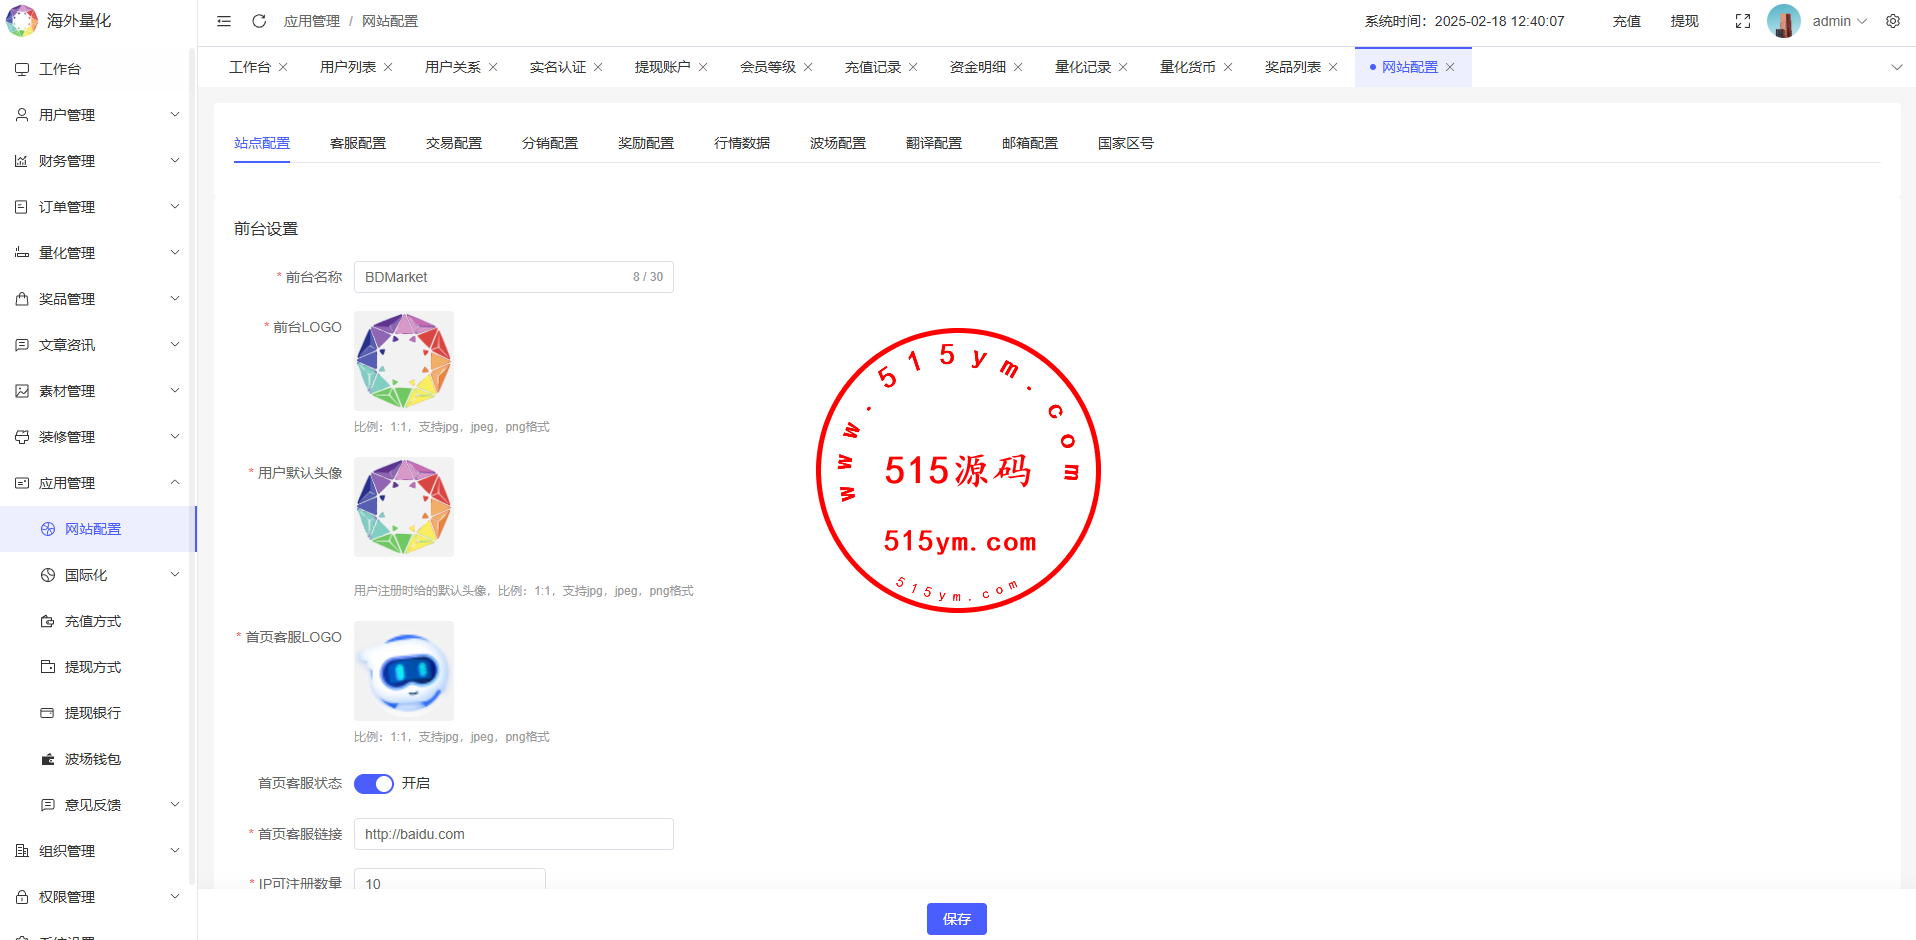
Task: Close the 量化货币 tab
Action: click(1228, 67)
